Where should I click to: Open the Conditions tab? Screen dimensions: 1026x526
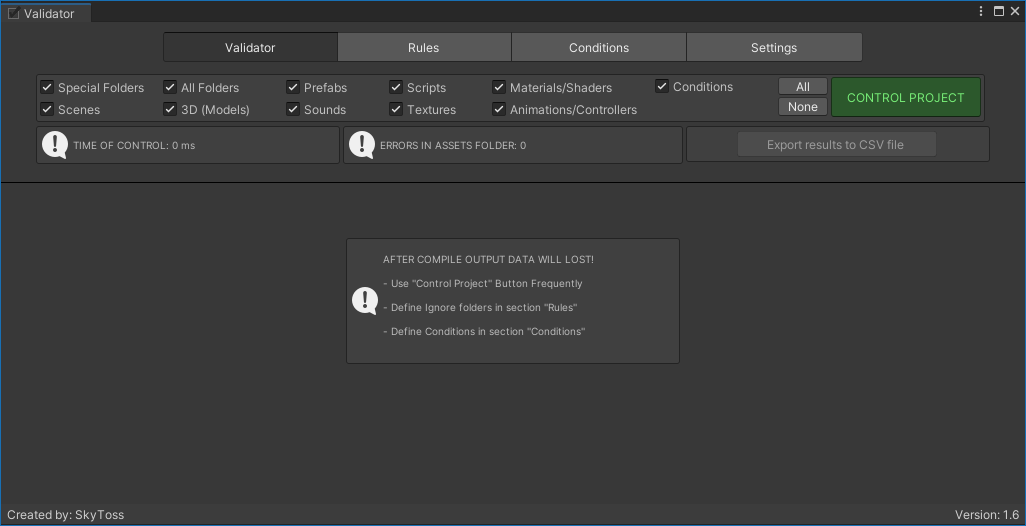(599, 48)
